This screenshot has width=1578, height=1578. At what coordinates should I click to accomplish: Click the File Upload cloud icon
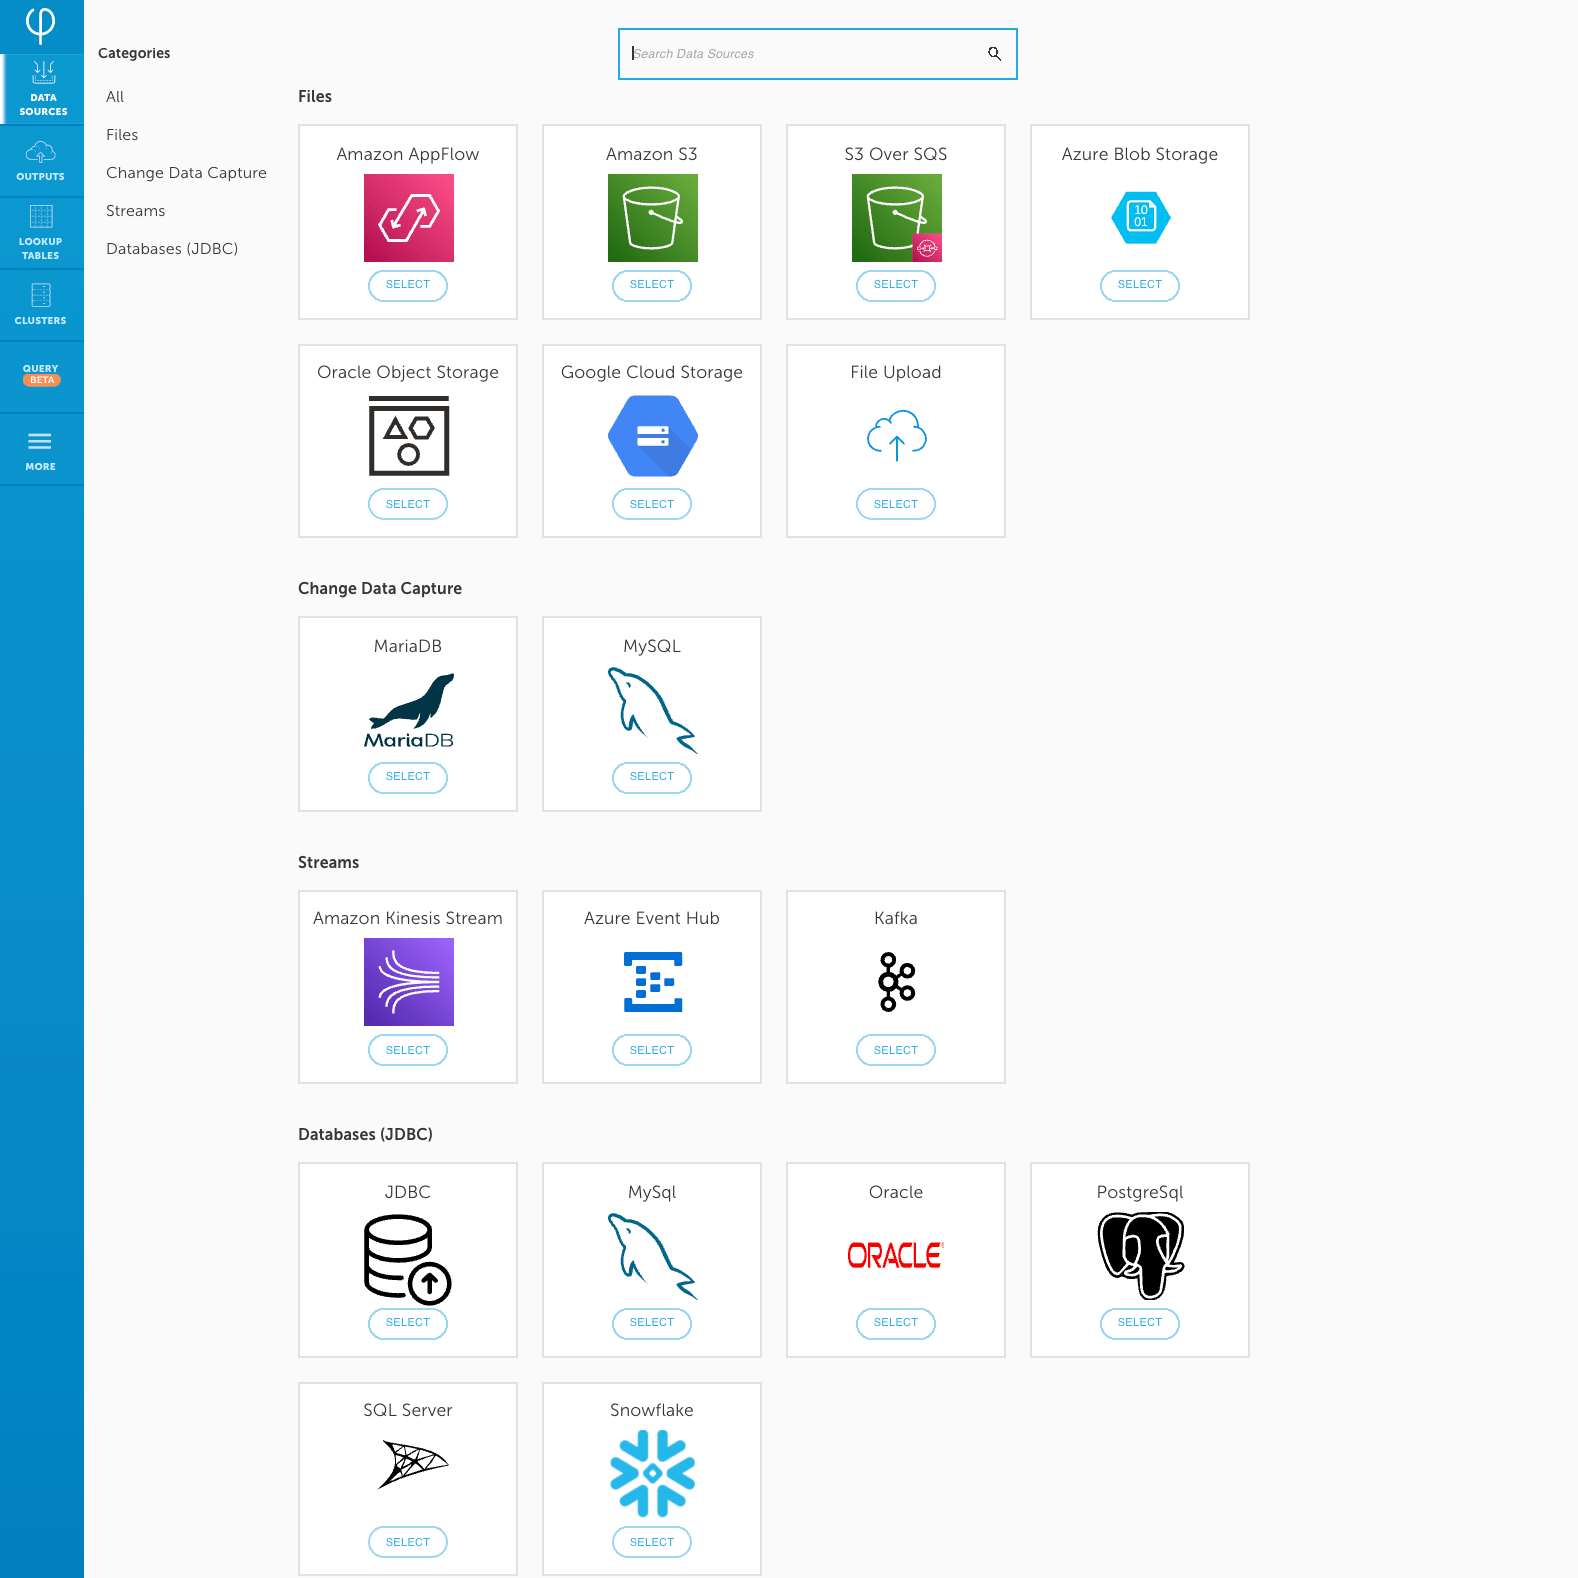coord(897,435)
